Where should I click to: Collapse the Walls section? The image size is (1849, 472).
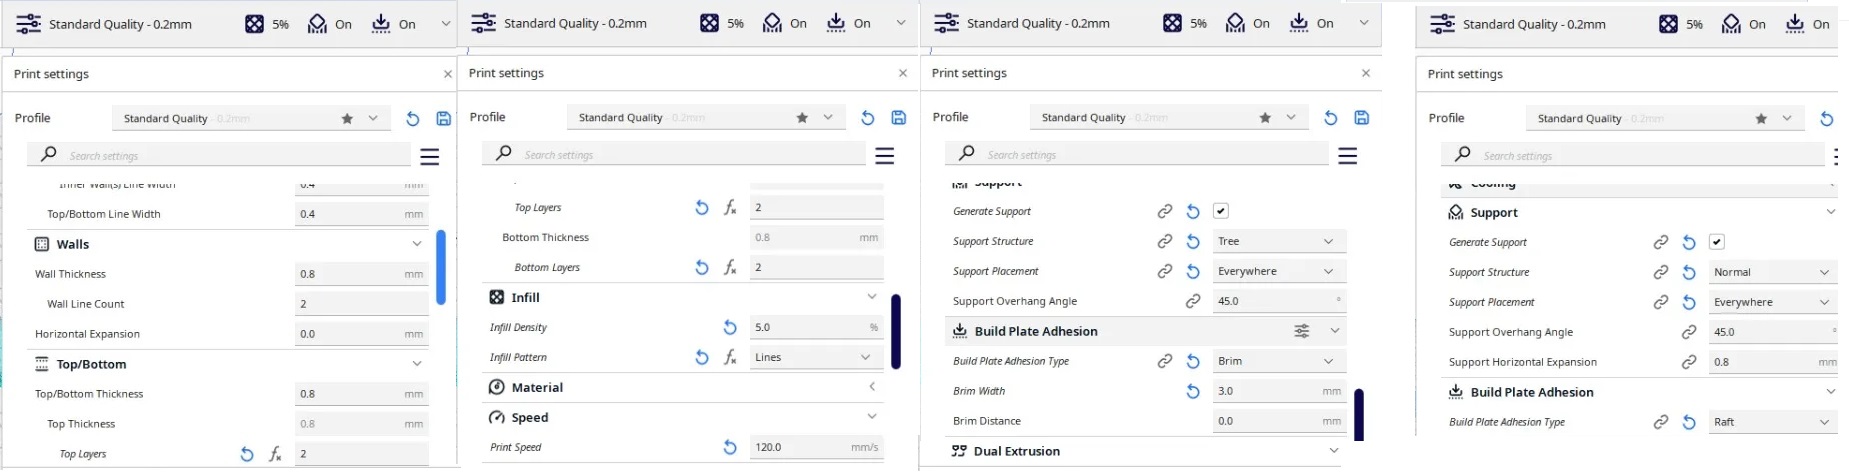click(x=417, y=244)
